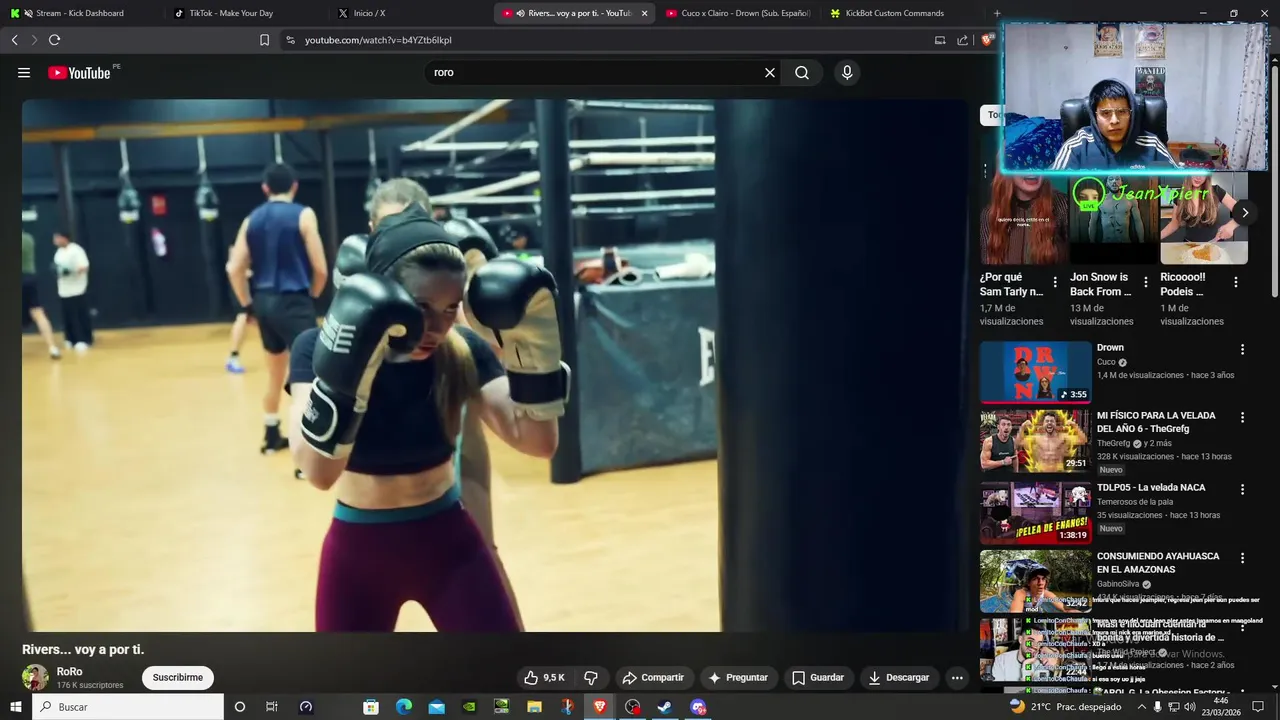Open options for Ricoooo!! Podeis short

pyautogui.click(x=1236, y=283)
